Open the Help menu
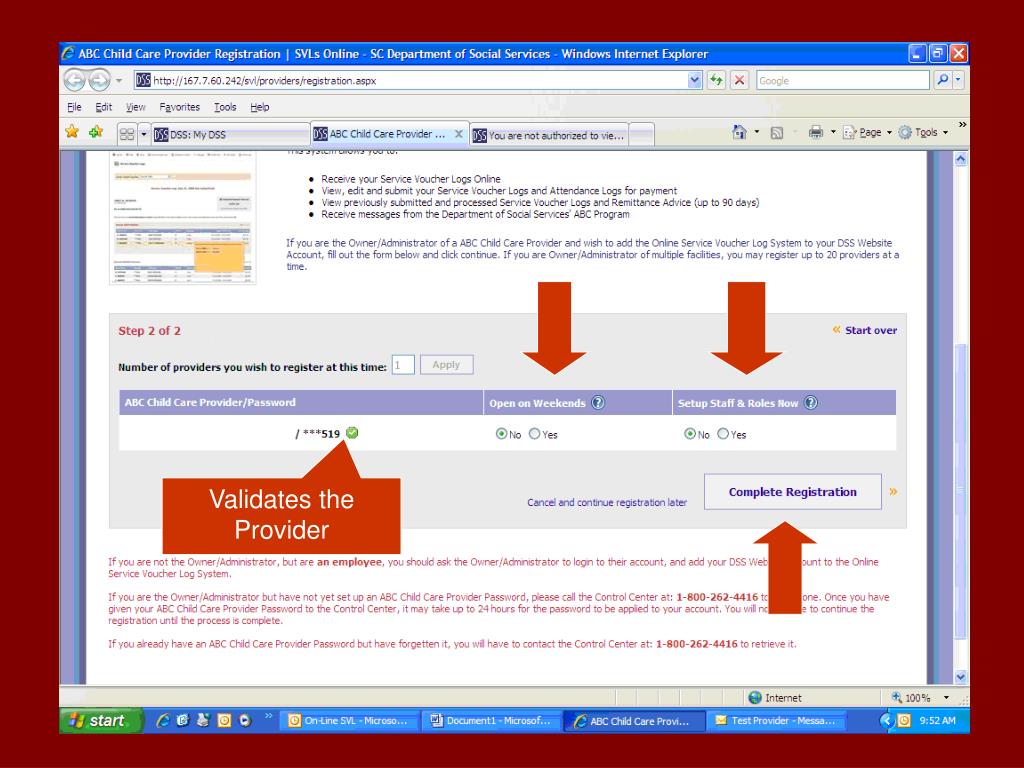 pyautogui.click(x=259, y=107)
